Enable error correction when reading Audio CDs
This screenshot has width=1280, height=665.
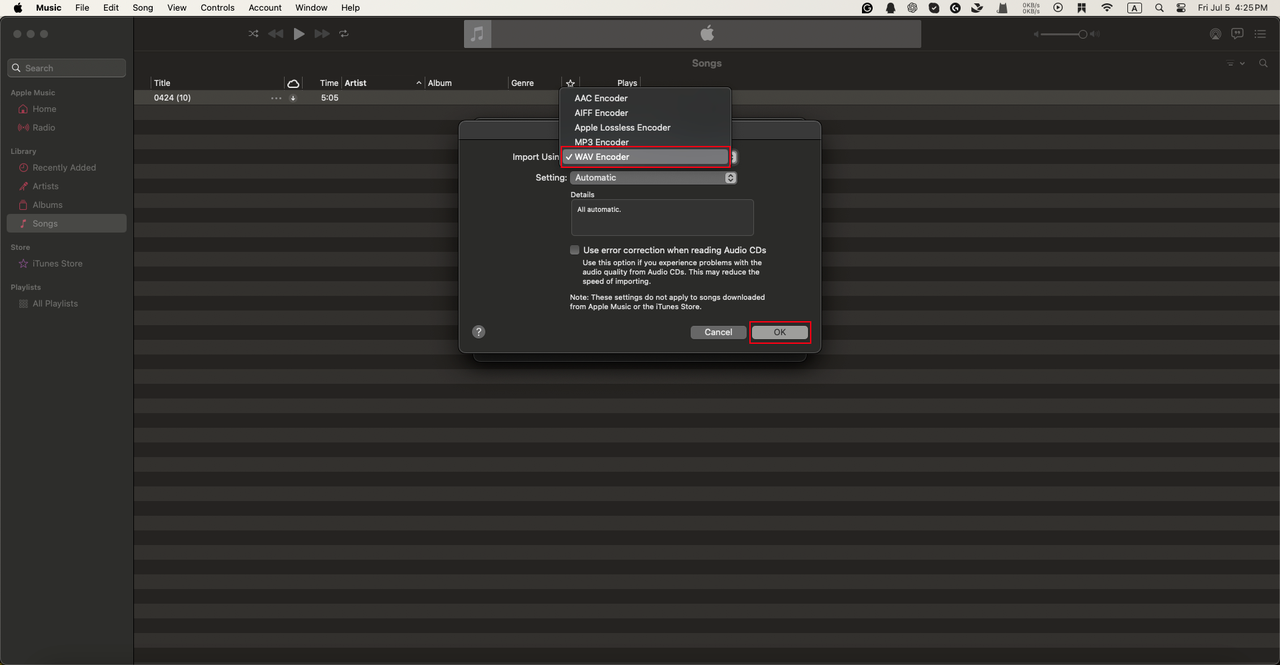coord(575,250)
